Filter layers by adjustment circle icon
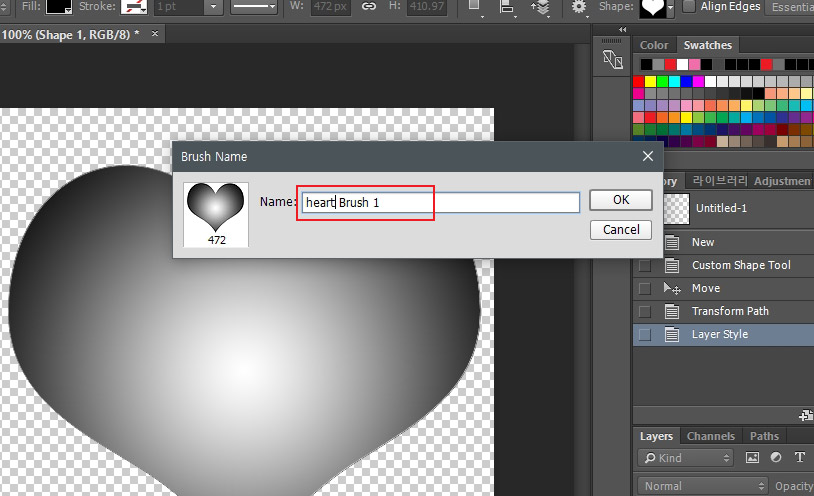Image resolution: width=814 pixels, height=496 pixels. point(776,458)
